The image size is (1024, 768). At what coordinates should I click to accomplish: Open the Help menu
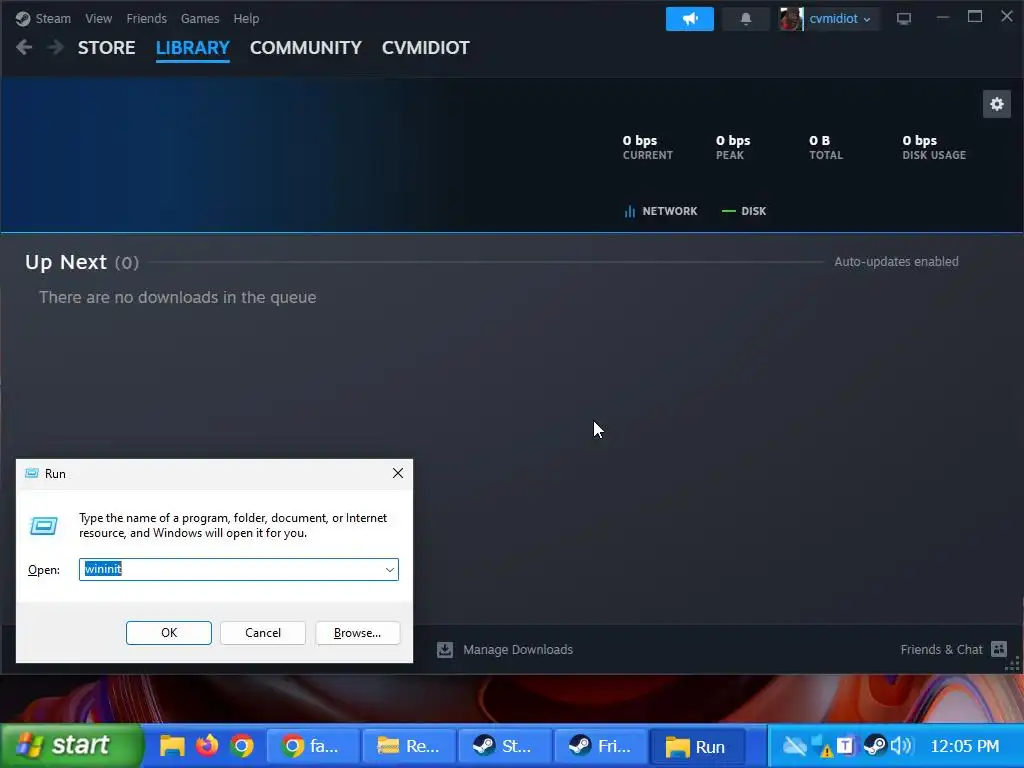pyautogui.click(x=246, y=18)
